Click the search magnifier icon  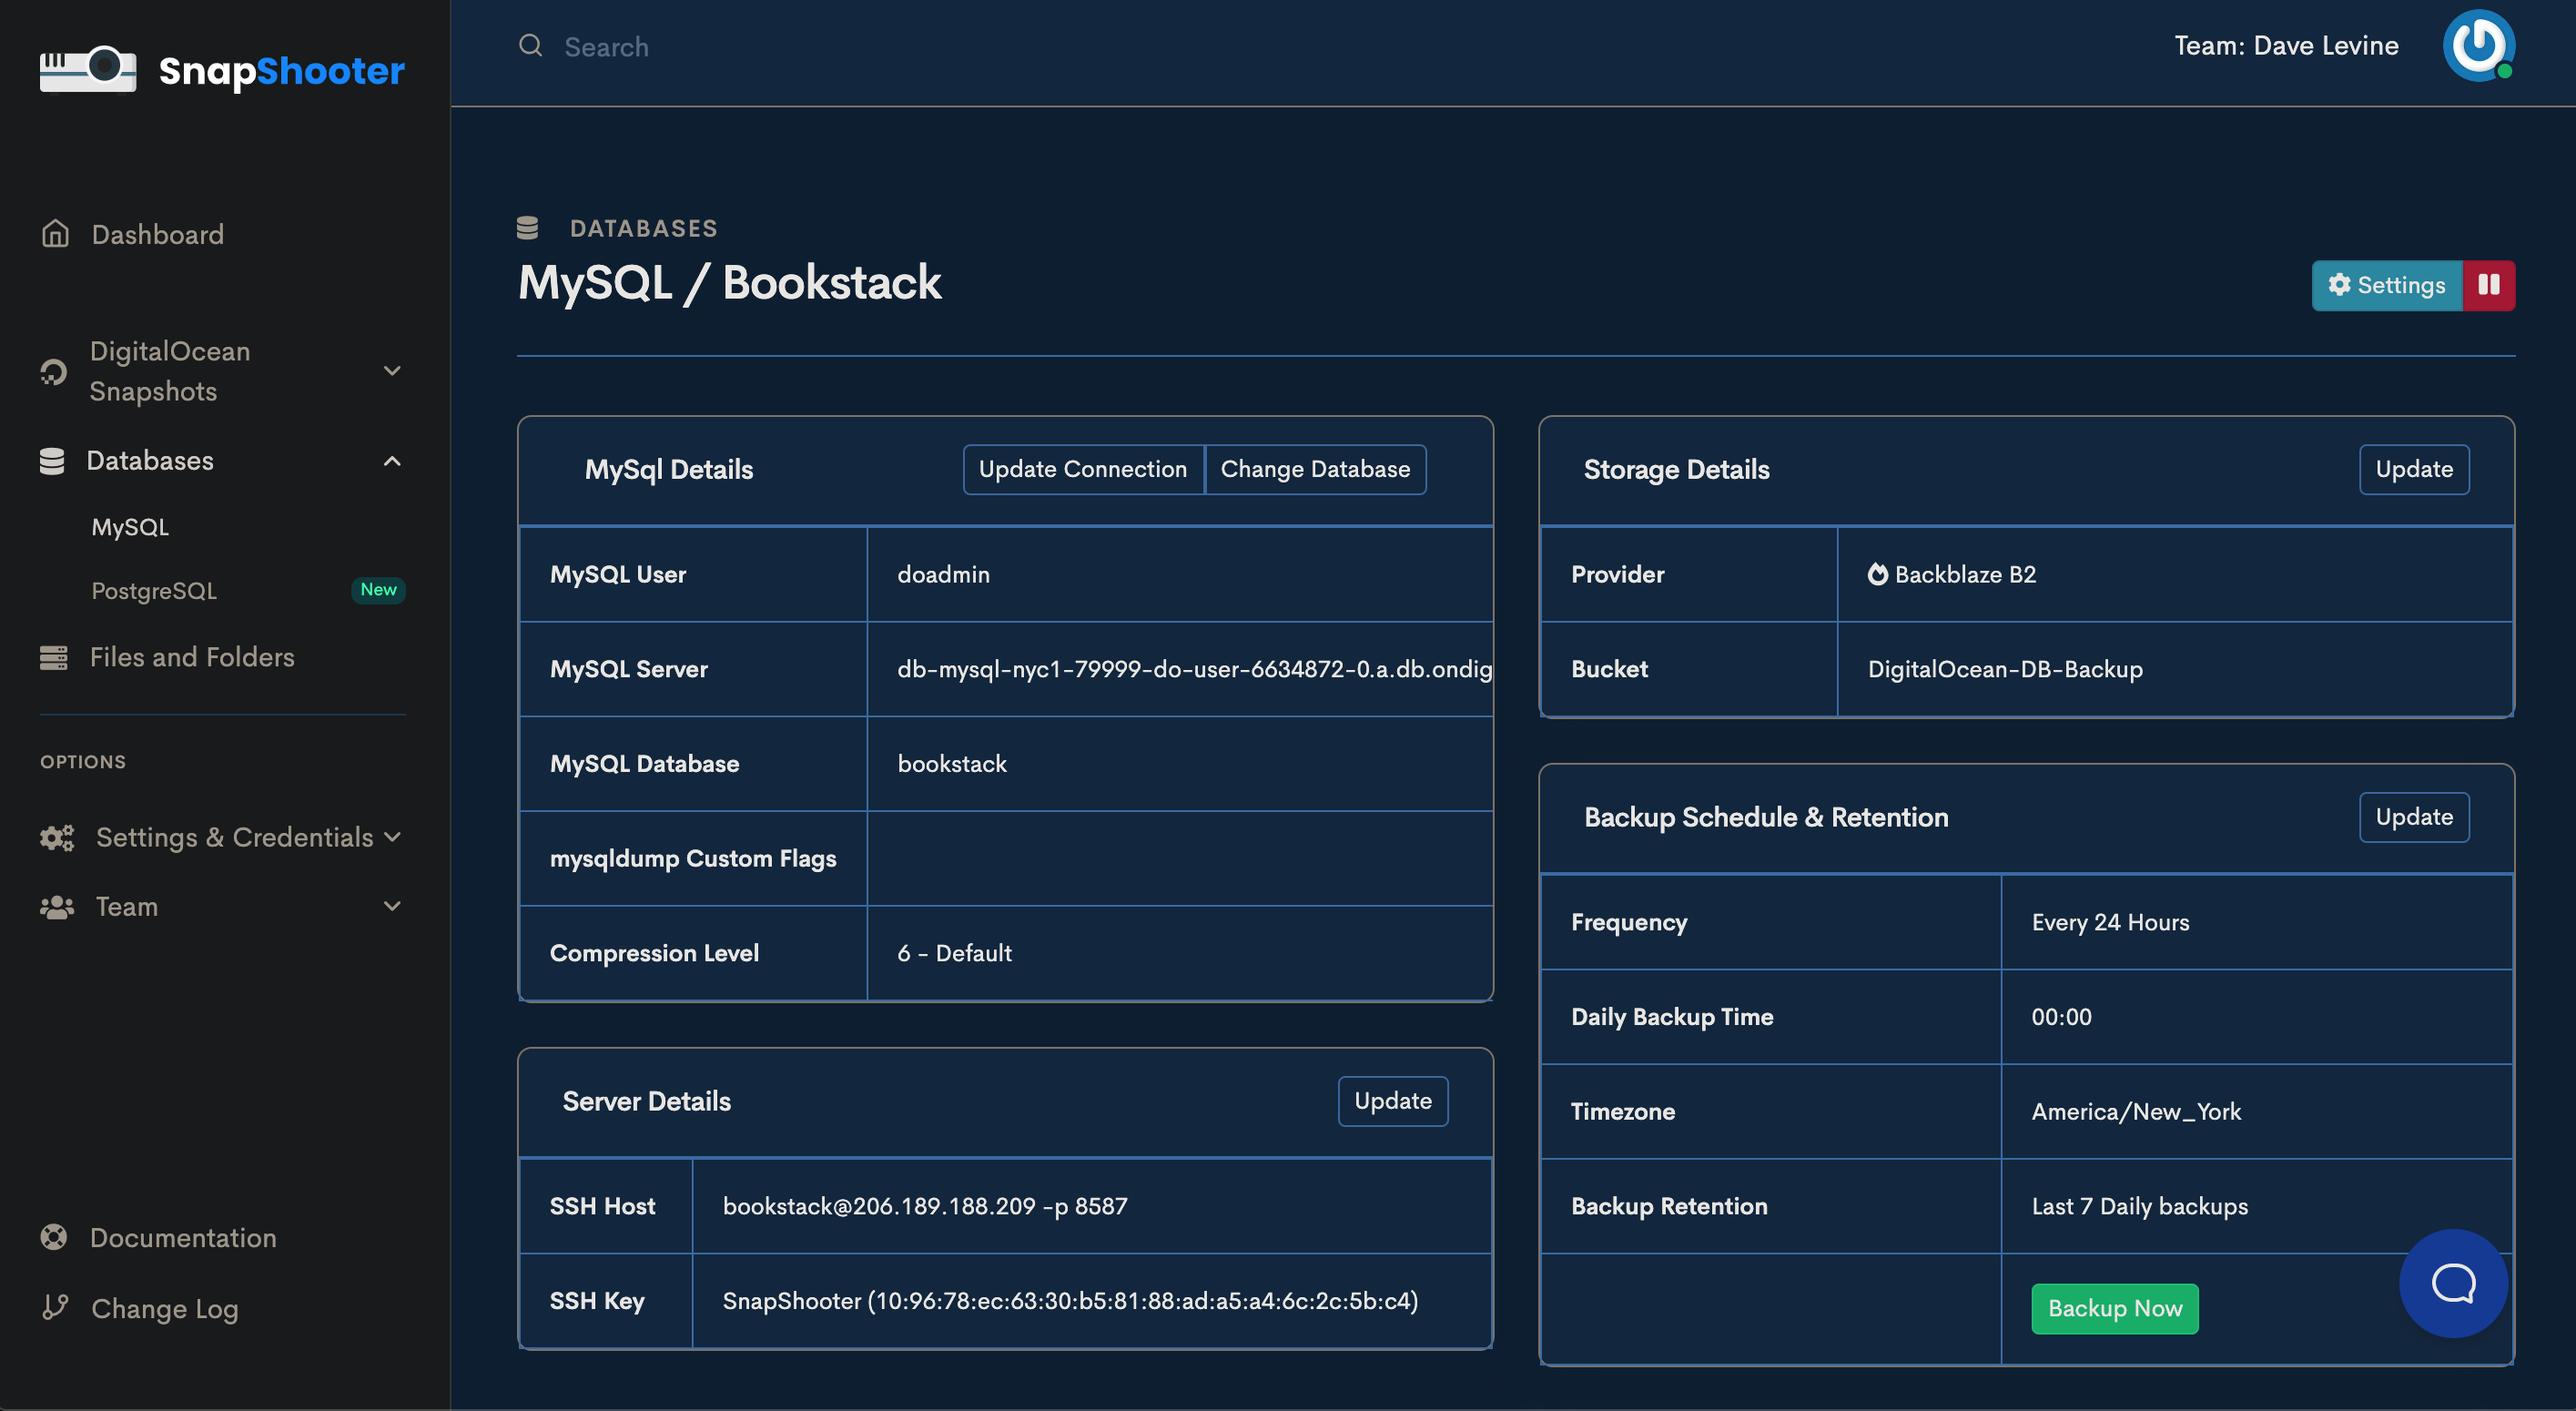pyautogui.click(x=530, y=46)
